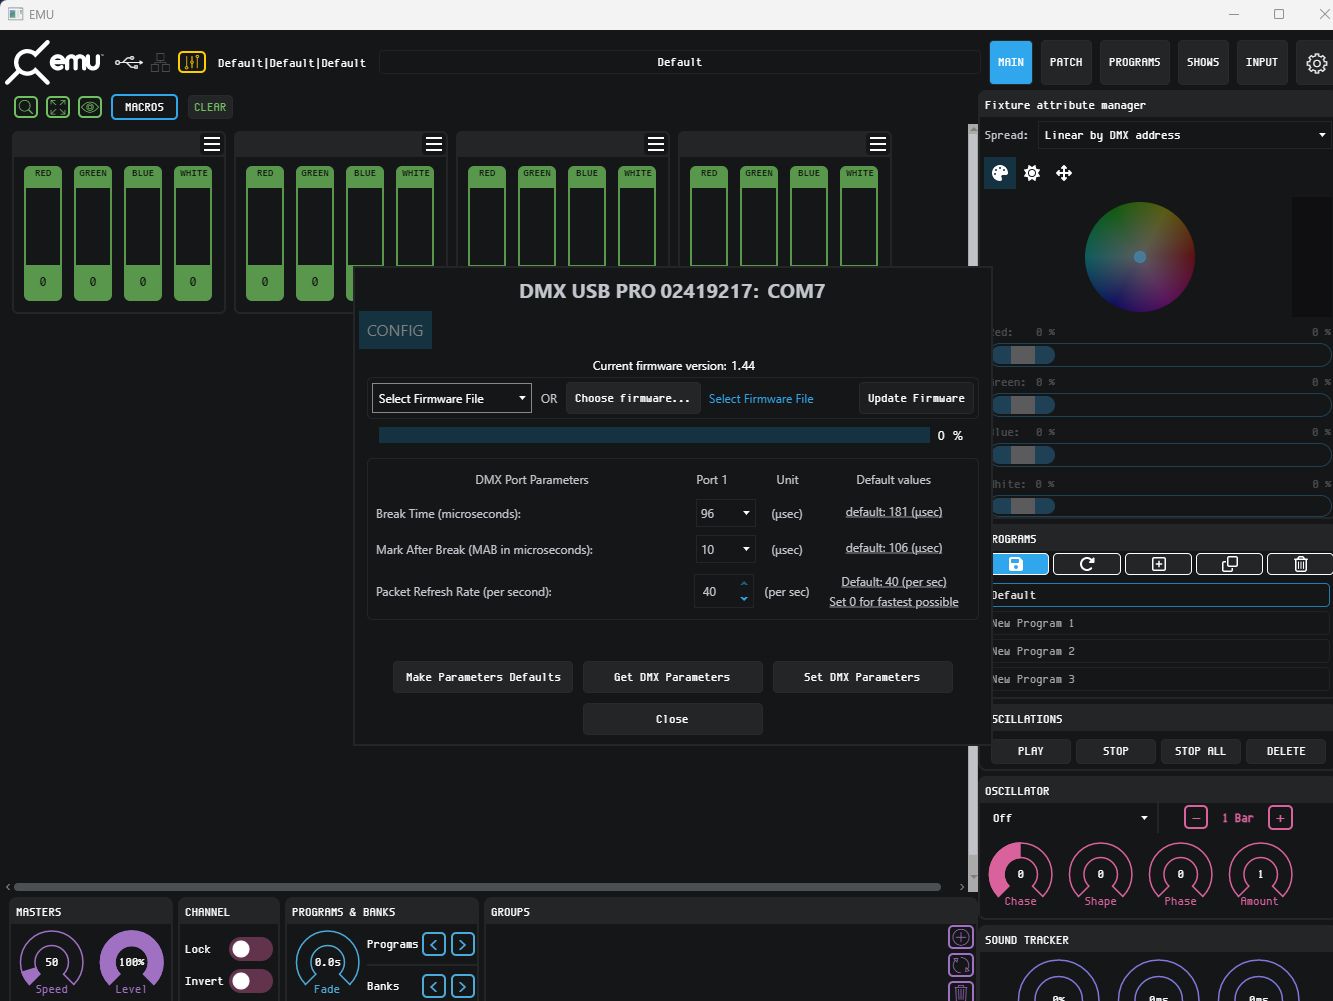Click the oscillator PLAY button
The width and height of the screenshot is (1333, 1001).
pyautogui.click(x=1030, y=751)
